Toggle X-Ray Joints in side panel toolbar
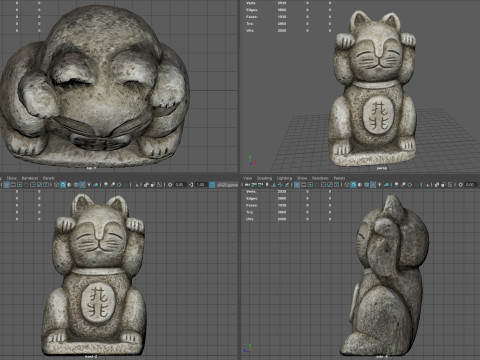The image size is (480, 360). click(x=450, y=184)
